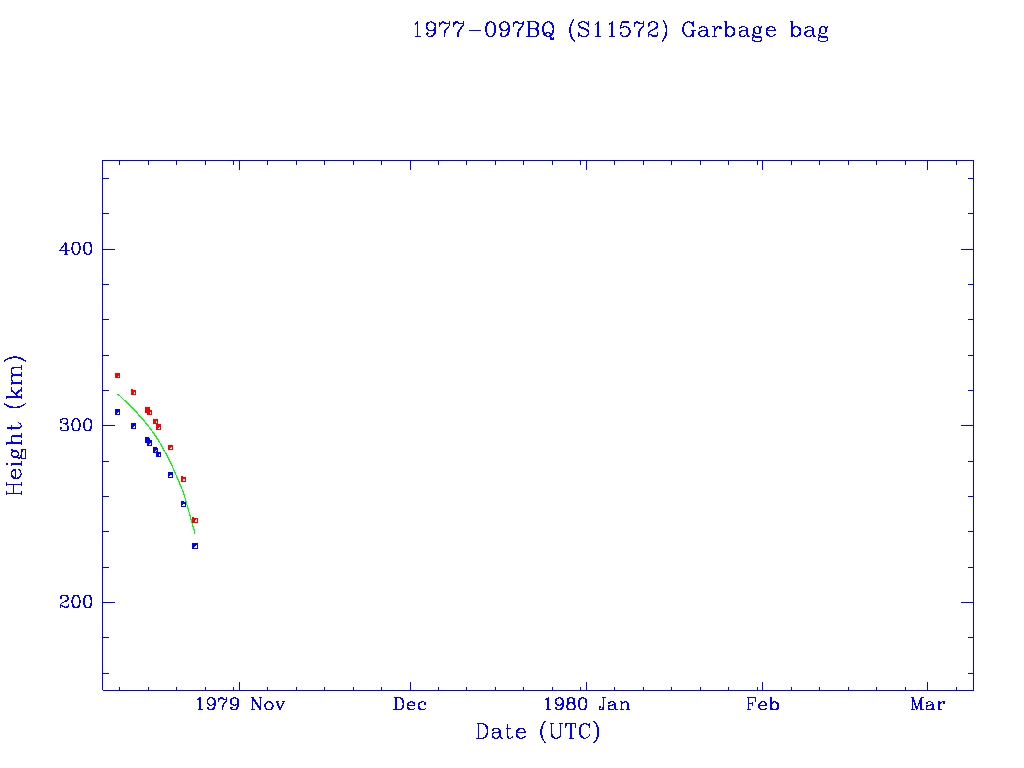Click the "1980 Jan" date axis label
Screen dimensions: 1024x768
[586, 704]
